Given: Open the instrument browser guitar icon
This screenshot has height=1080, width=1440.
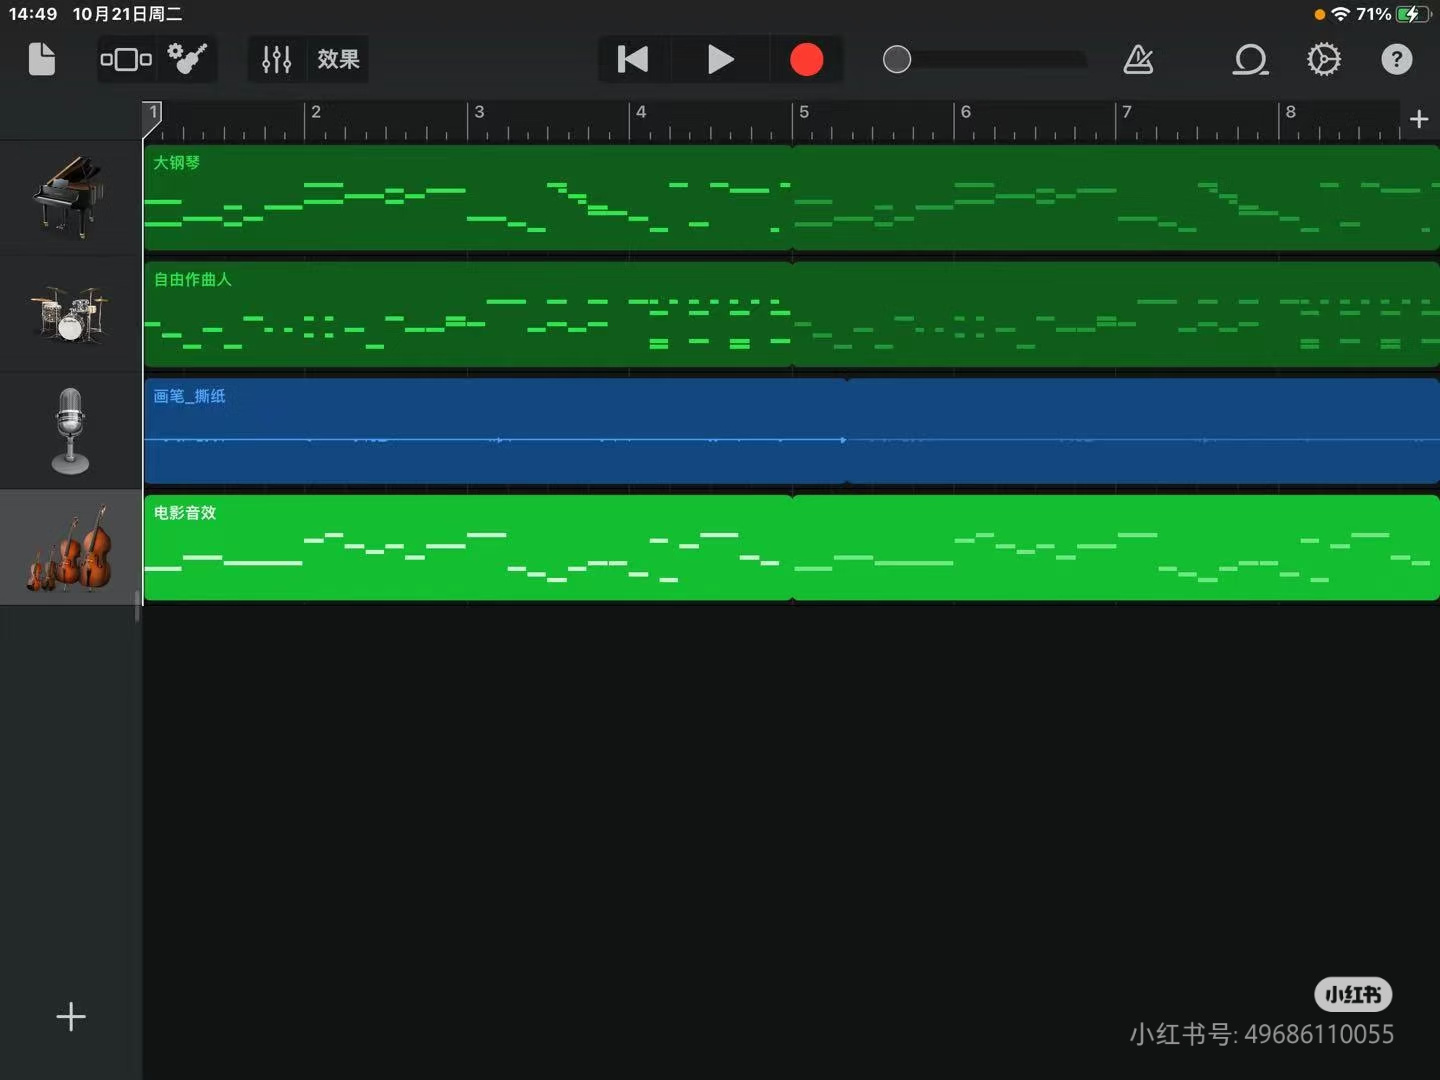Looking at the screenshot, I should point(187,59).
